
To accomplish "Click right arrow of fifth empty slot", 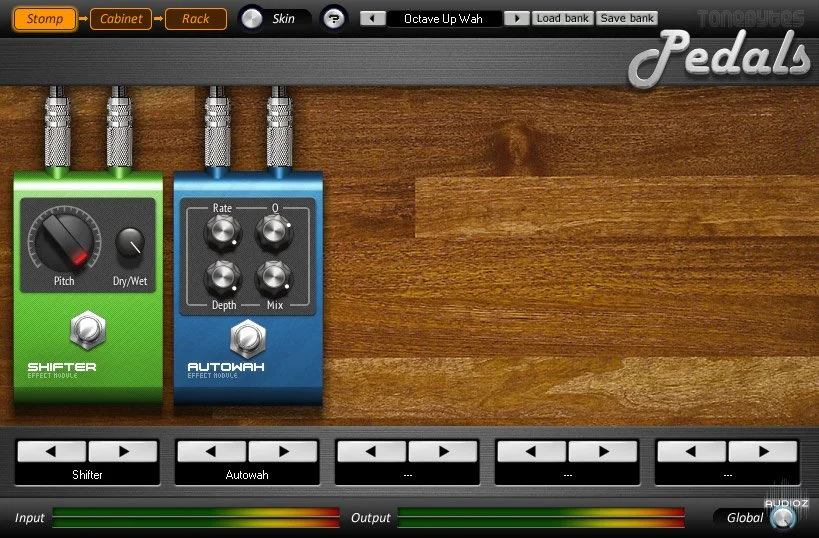I will point(763,451).
